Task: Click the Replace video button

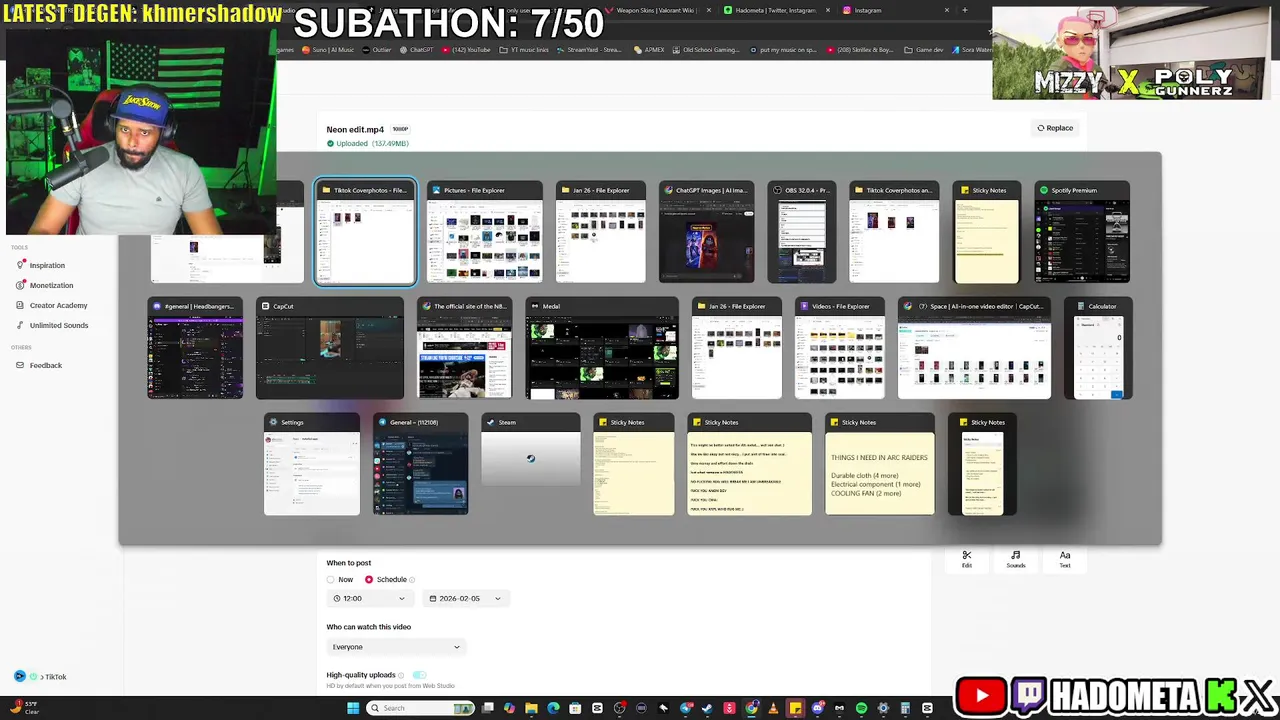Action: tap(1055, 128)
